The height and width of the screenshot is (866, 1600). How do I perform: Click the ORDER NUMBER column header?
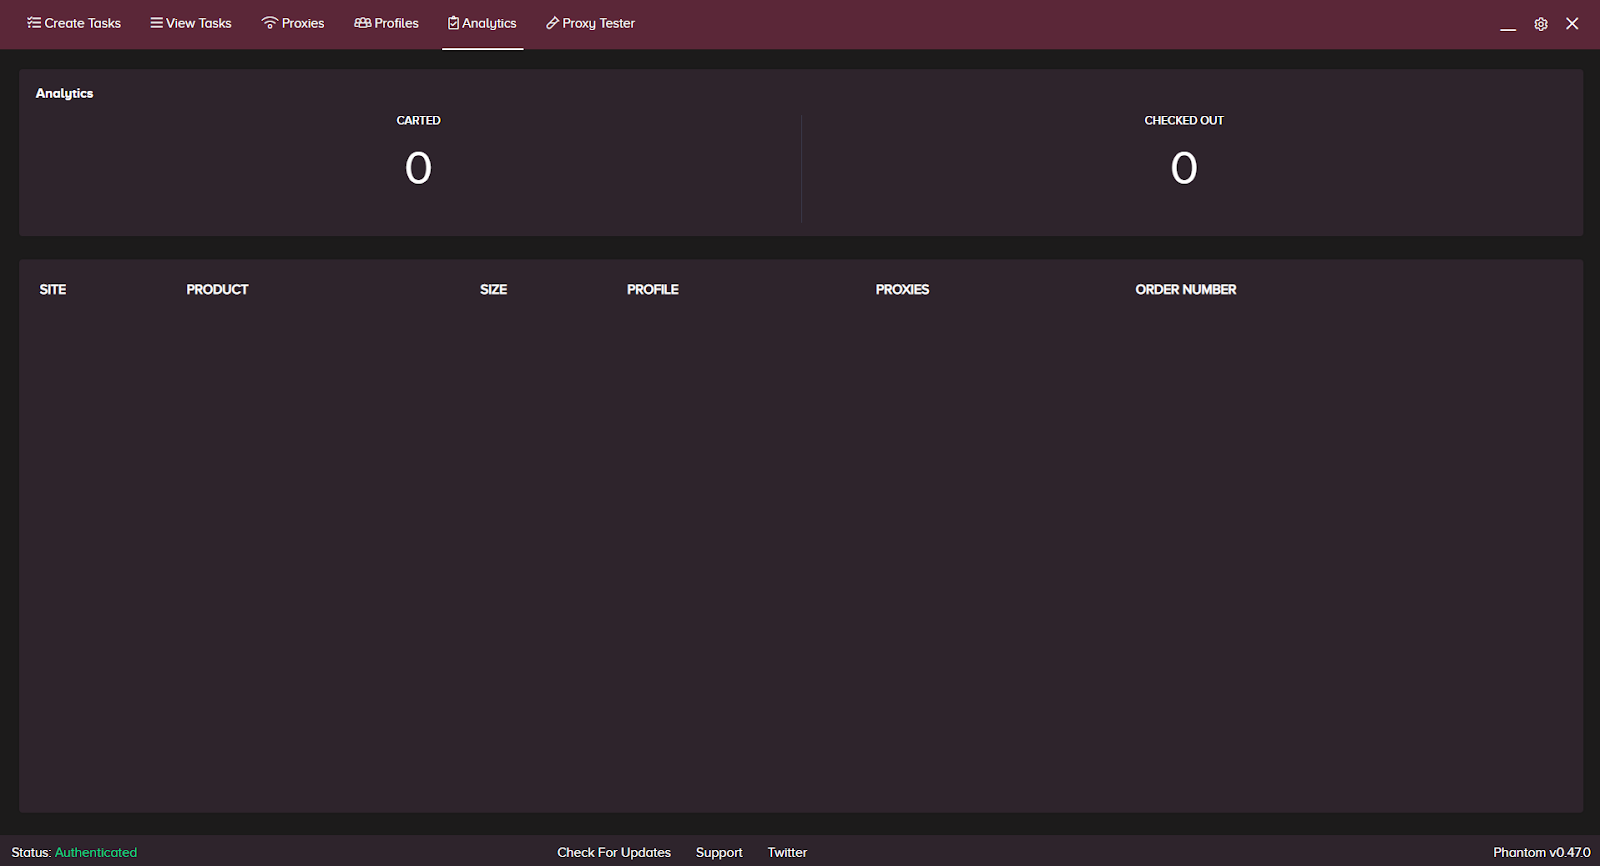1185,289
